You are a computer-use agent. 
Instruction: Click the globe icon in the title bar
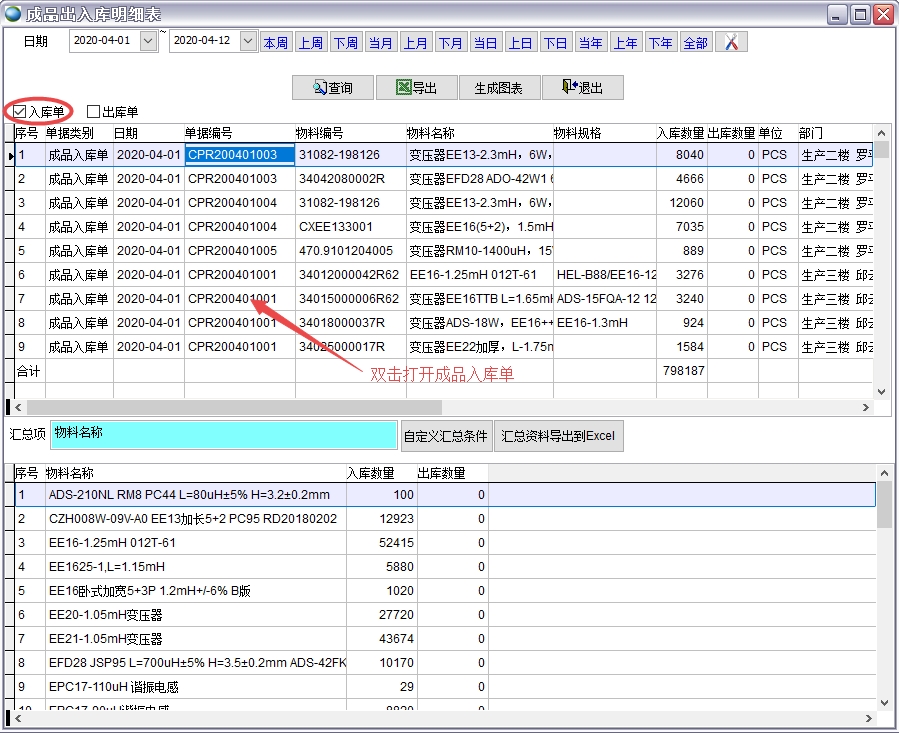tap(13, 14)
